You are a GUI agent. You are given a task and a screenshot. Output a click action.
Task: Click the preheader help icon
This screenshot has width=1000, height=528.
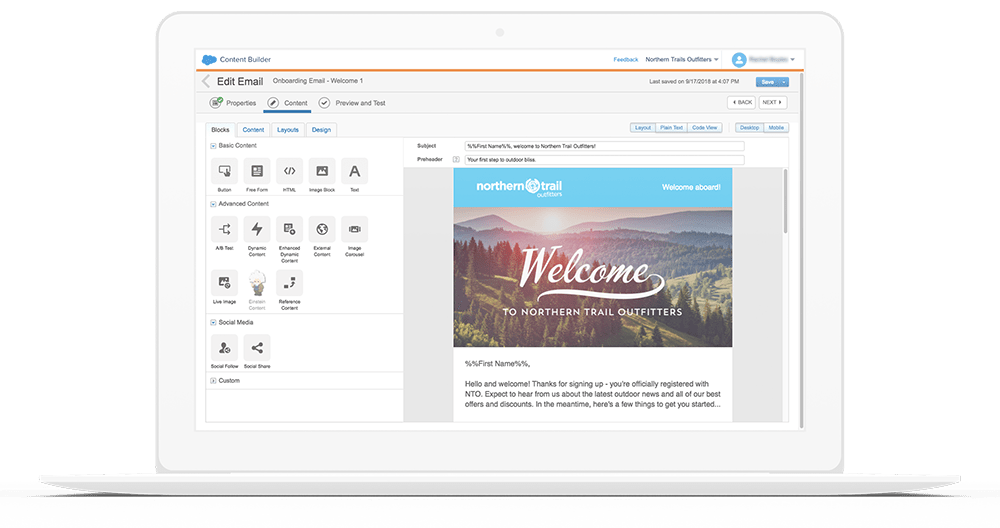point(456,159)
